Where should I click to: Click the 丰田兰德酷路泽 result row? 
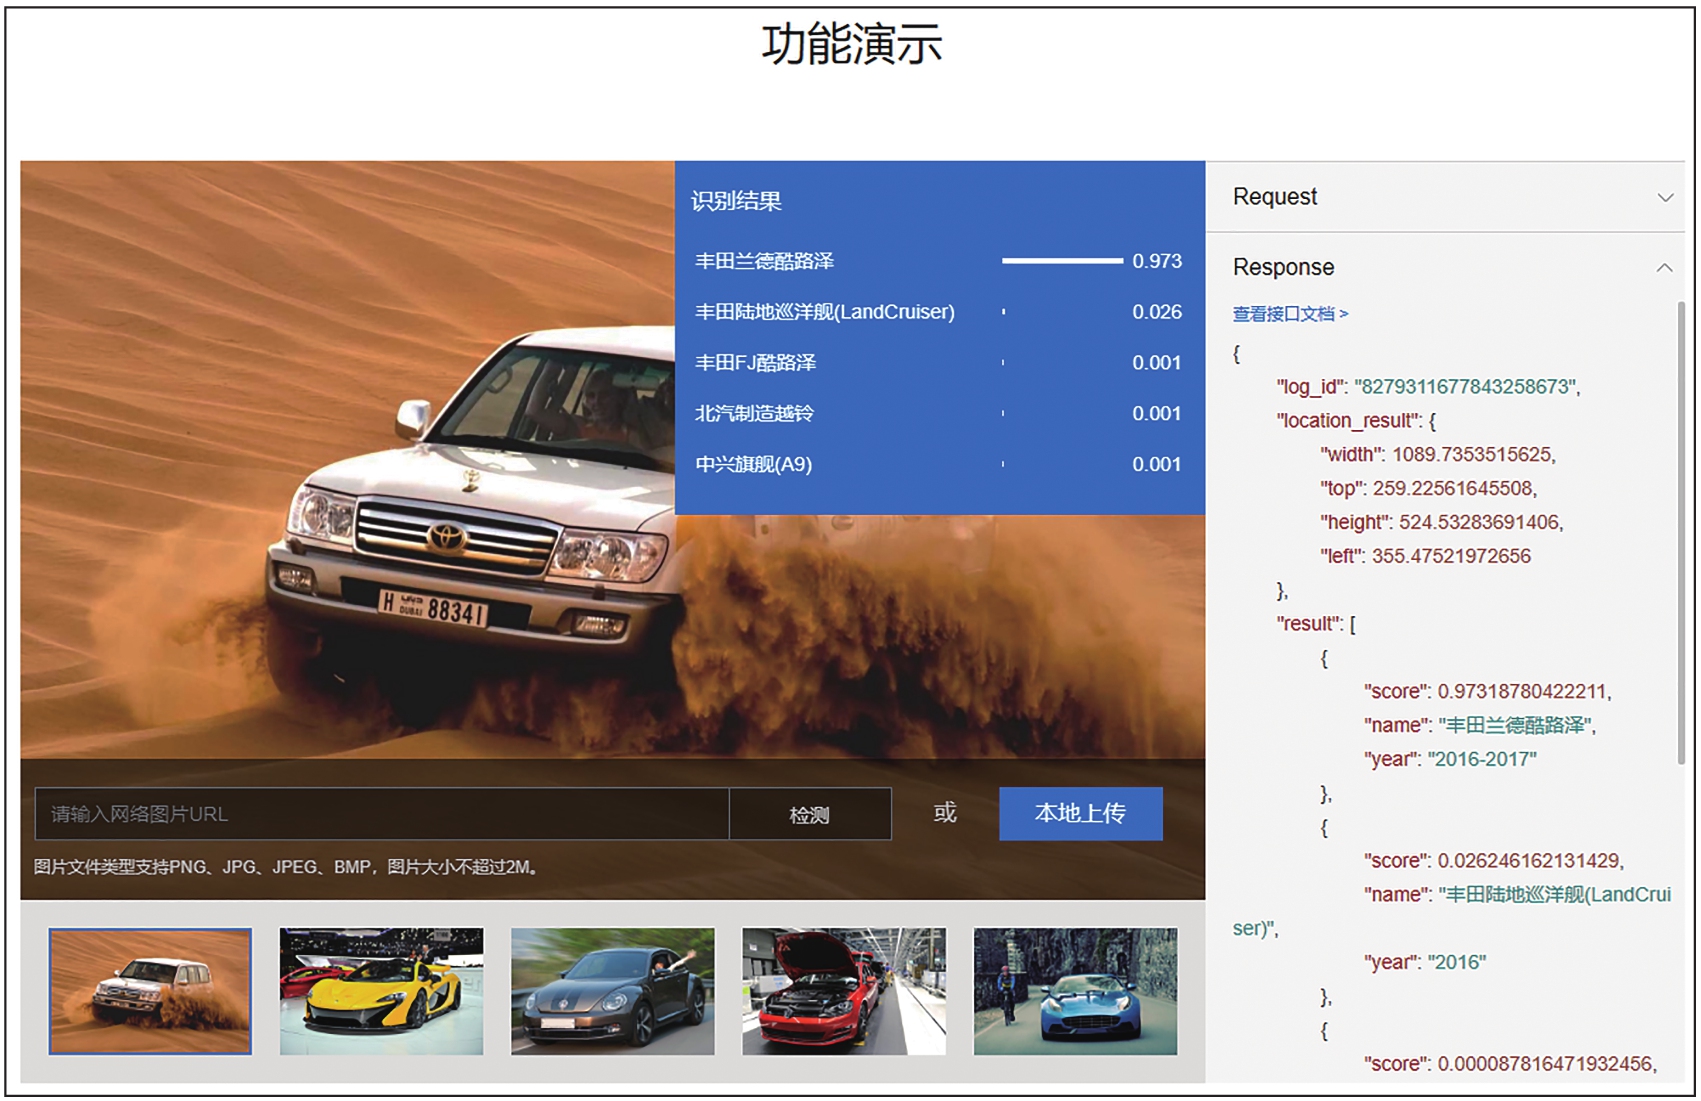pyautogui.click(x=939, y=261)
